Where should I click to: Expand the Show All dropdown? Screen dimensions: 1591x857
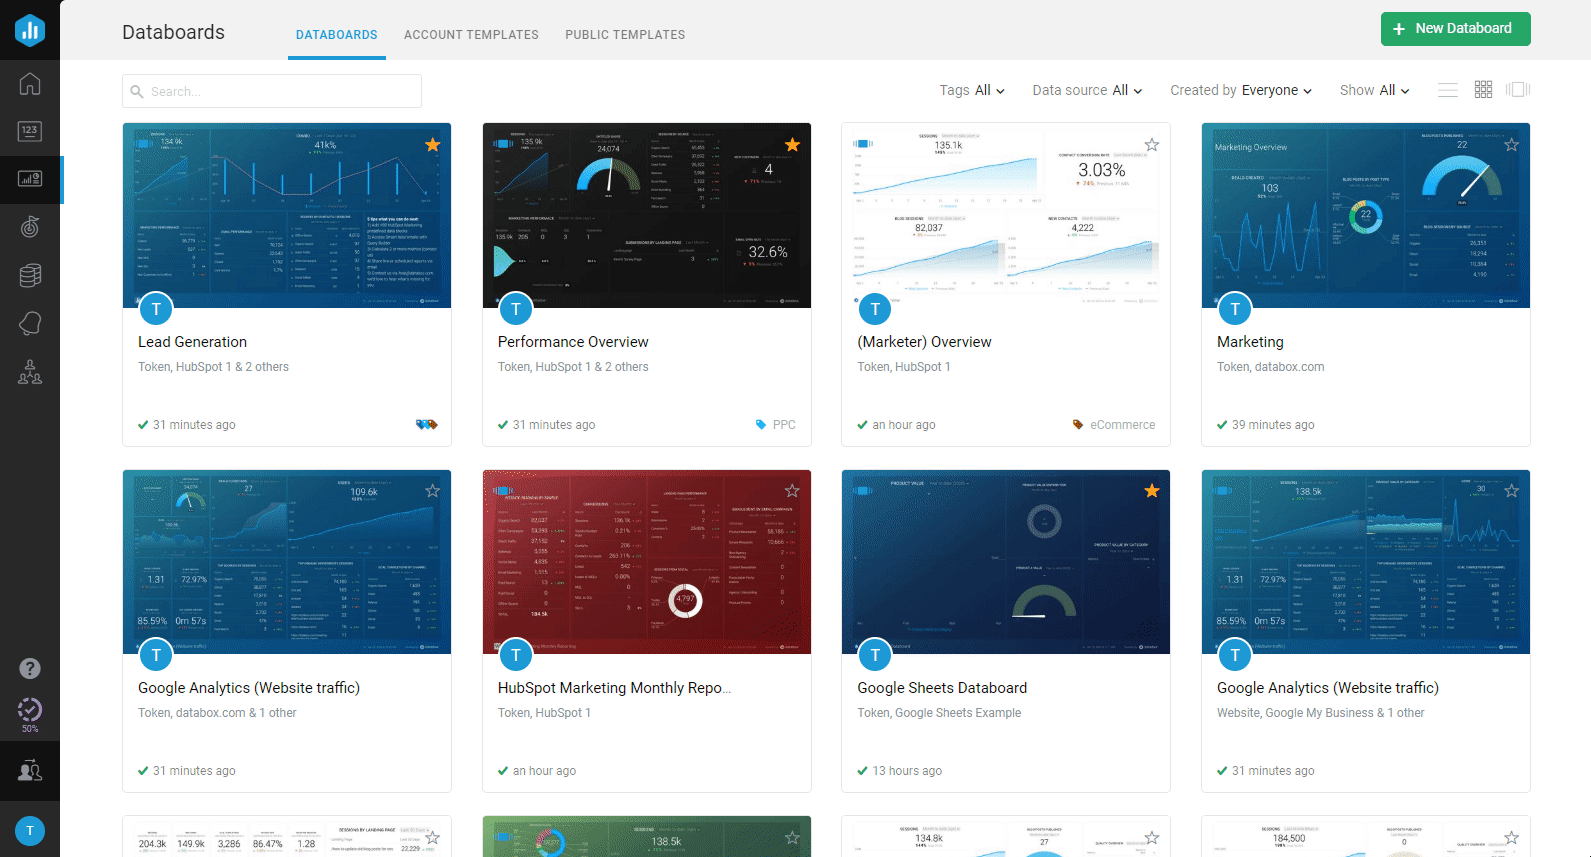point(1375,90)
